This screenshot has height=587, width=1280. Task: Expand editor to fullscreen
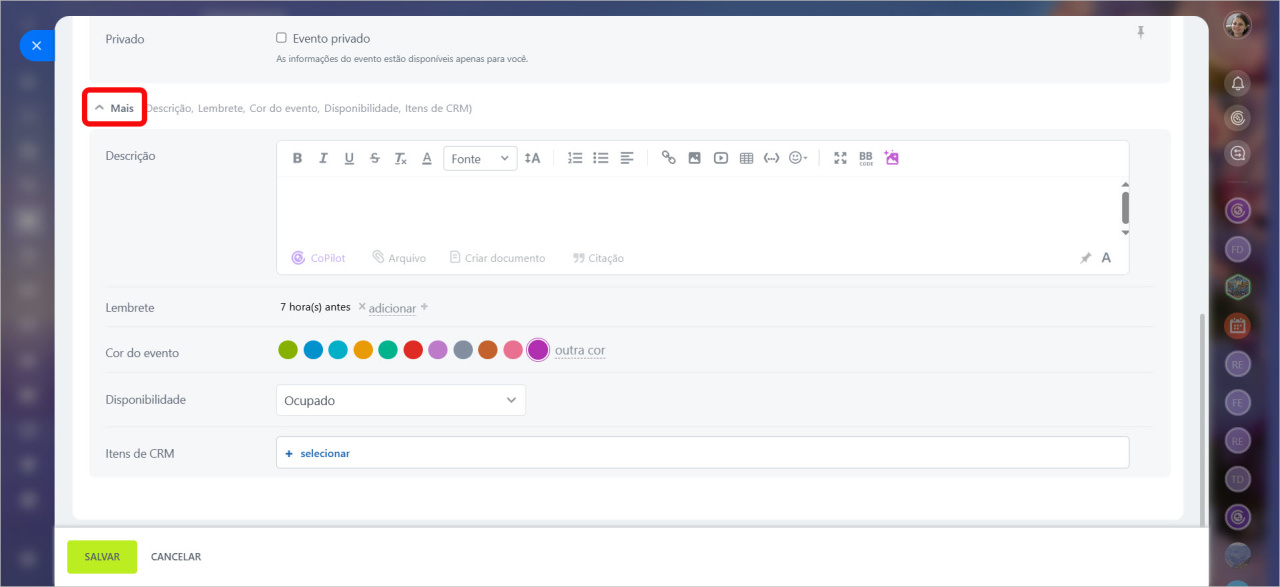point(840,158)
